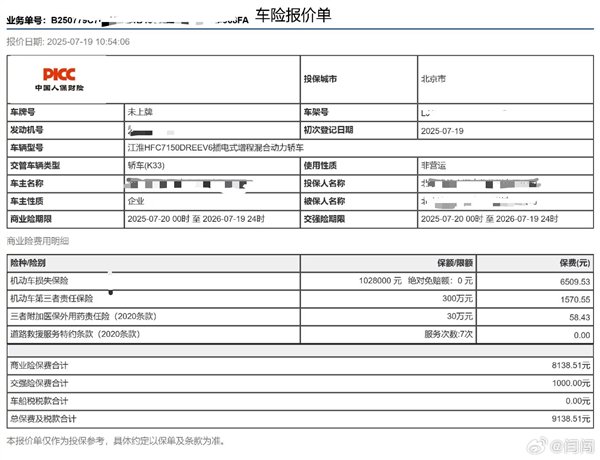Click the 车辆型号 江淮HFC7150DREEV6 cell
Viewport: 600px width, 460px height.
359,148
